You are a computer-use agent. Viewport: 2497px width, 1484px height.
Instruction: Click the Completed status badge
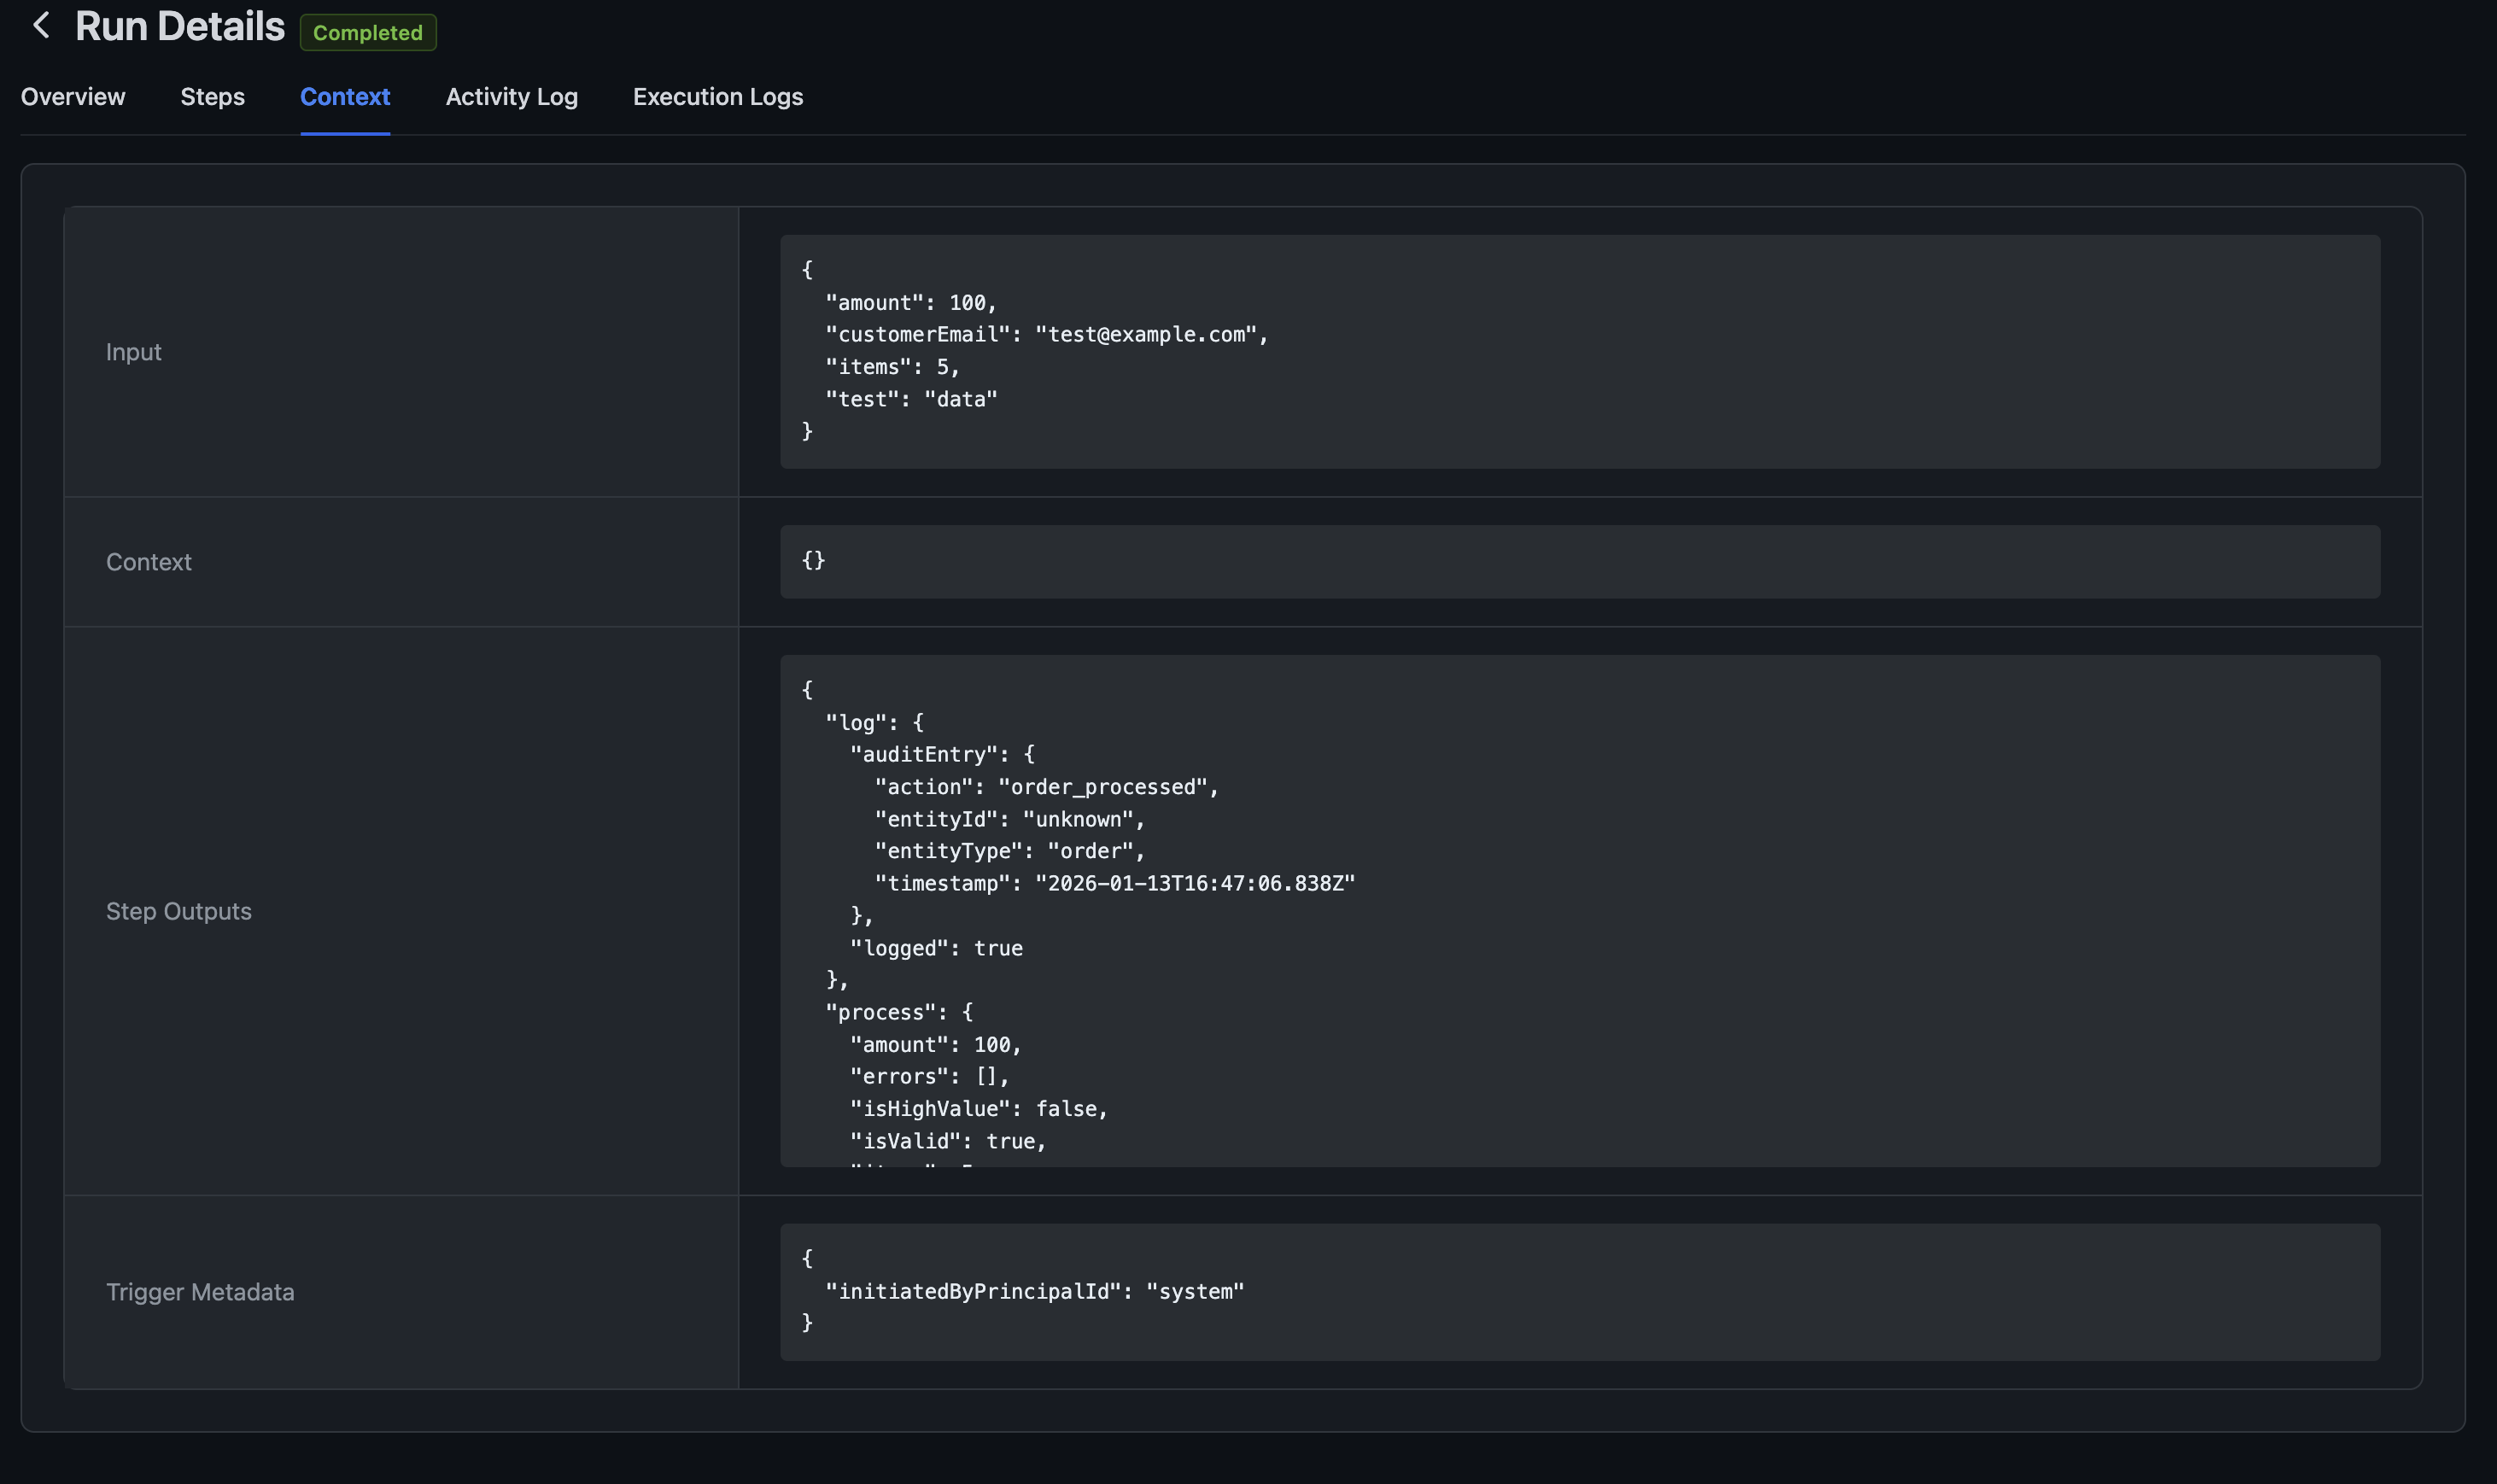[367, 33]
